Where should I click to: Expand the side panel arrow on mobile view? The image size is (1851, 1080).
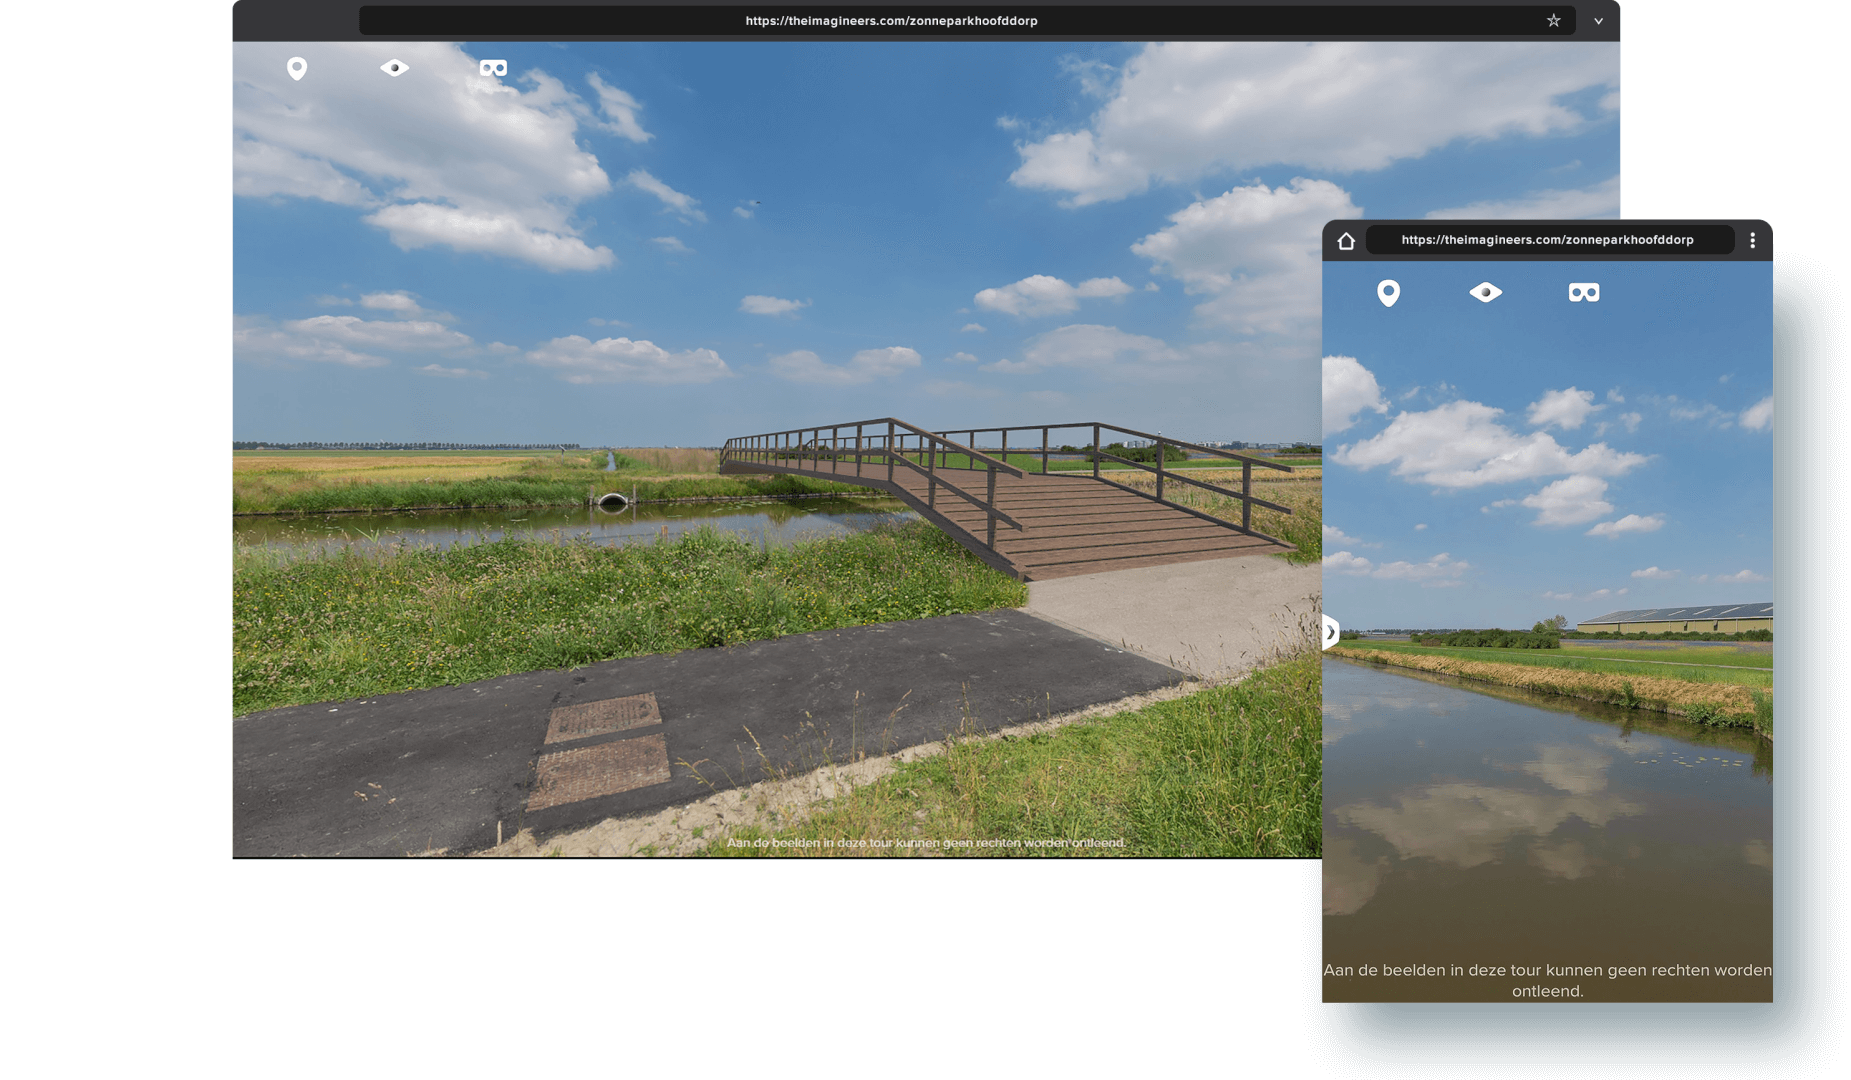pyautogui.click(x=1330, y=632)
